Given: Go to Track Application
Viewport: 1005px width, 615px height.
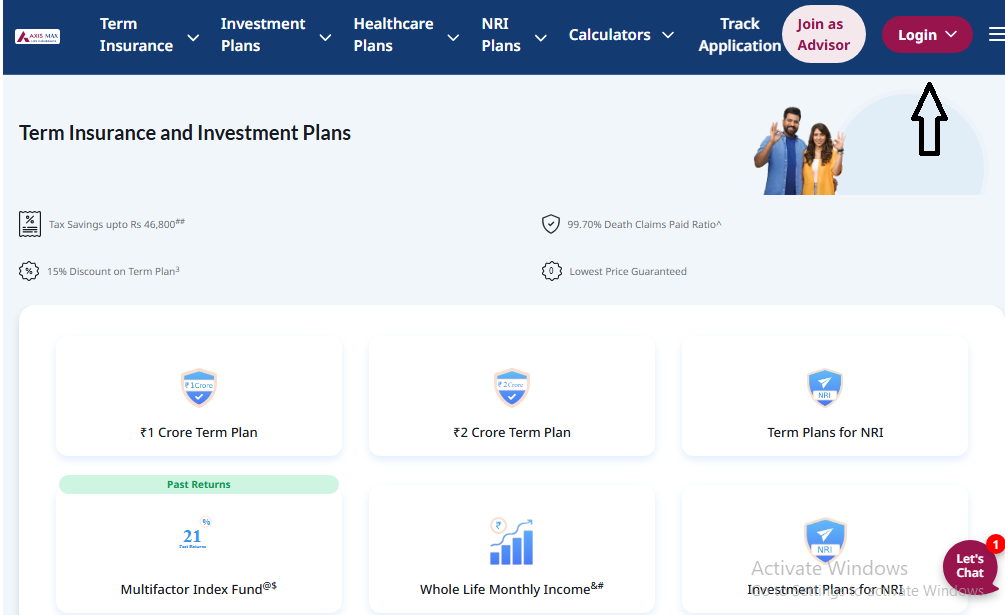Looking at the screenshot, I should coord(740,35).
